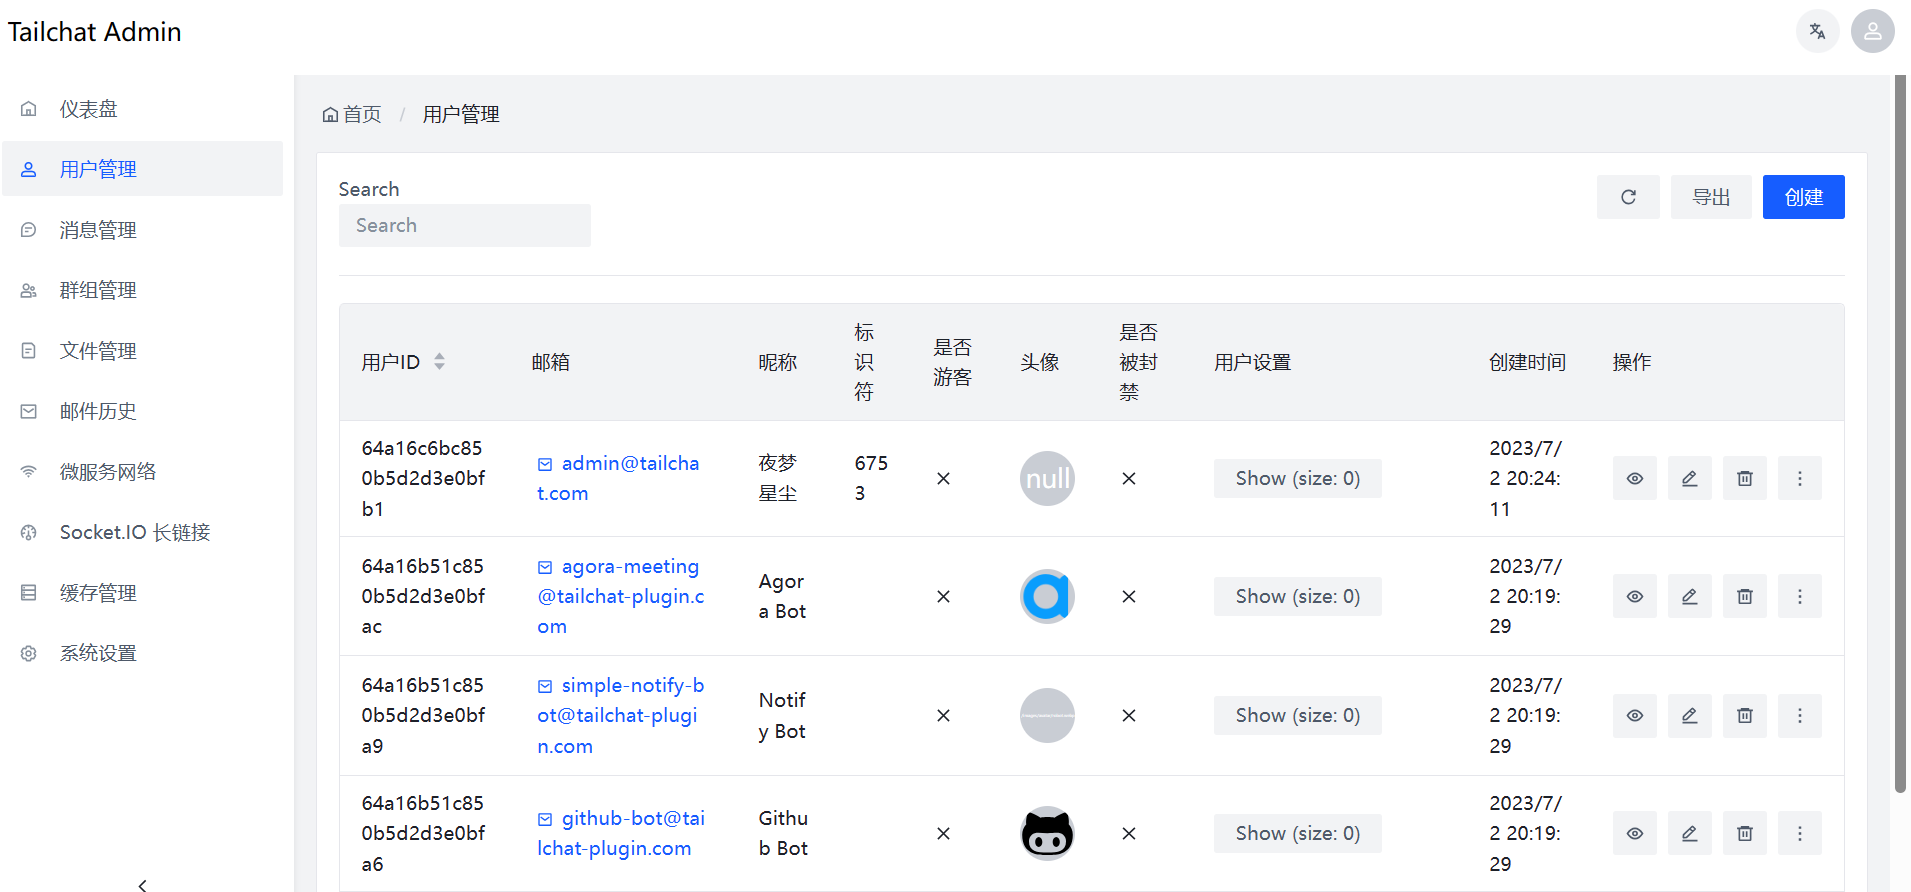The height and width of the screenshot is (892, 1911).
Task: Delete the Github Bot user row
Action: coord(1744,834)
